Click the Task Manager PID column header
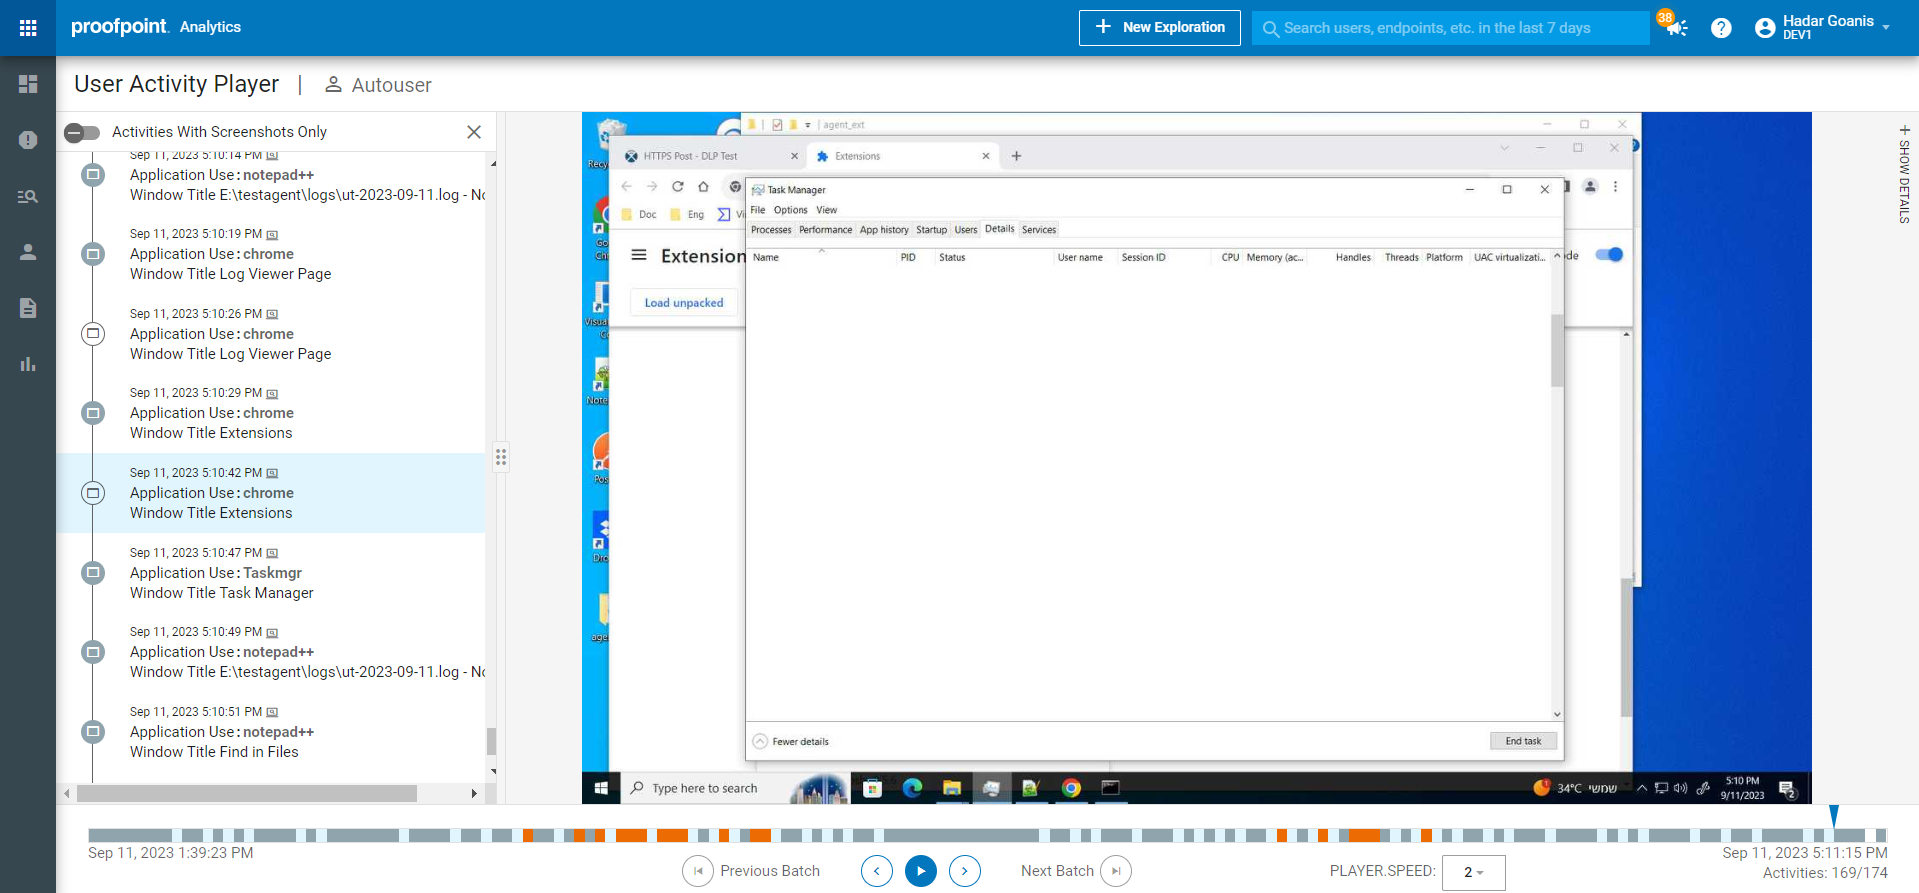Viewport: 1919px width, 893px height. (x=908, y=258)
